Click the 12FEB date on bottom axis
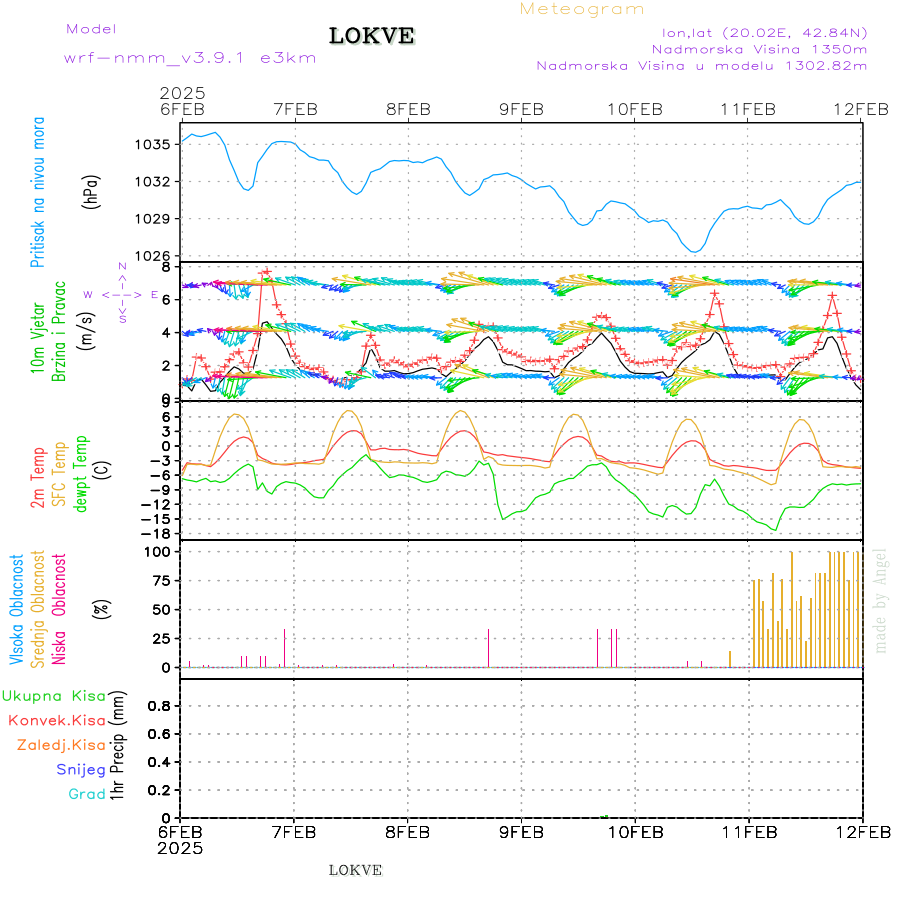Viewport: 900px width, 900px height. (x=862, y=832)
